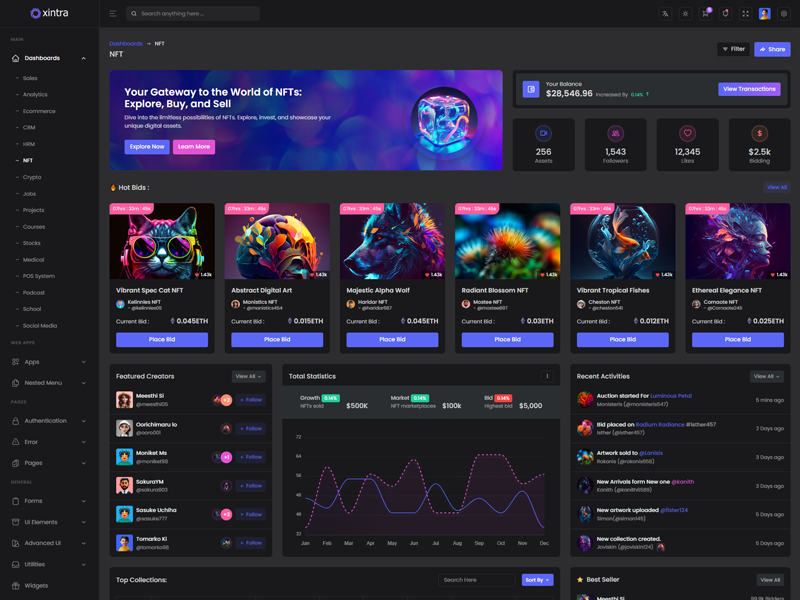Open the language translation selector
Screen dimensions: 800x600
click(665, 14)
